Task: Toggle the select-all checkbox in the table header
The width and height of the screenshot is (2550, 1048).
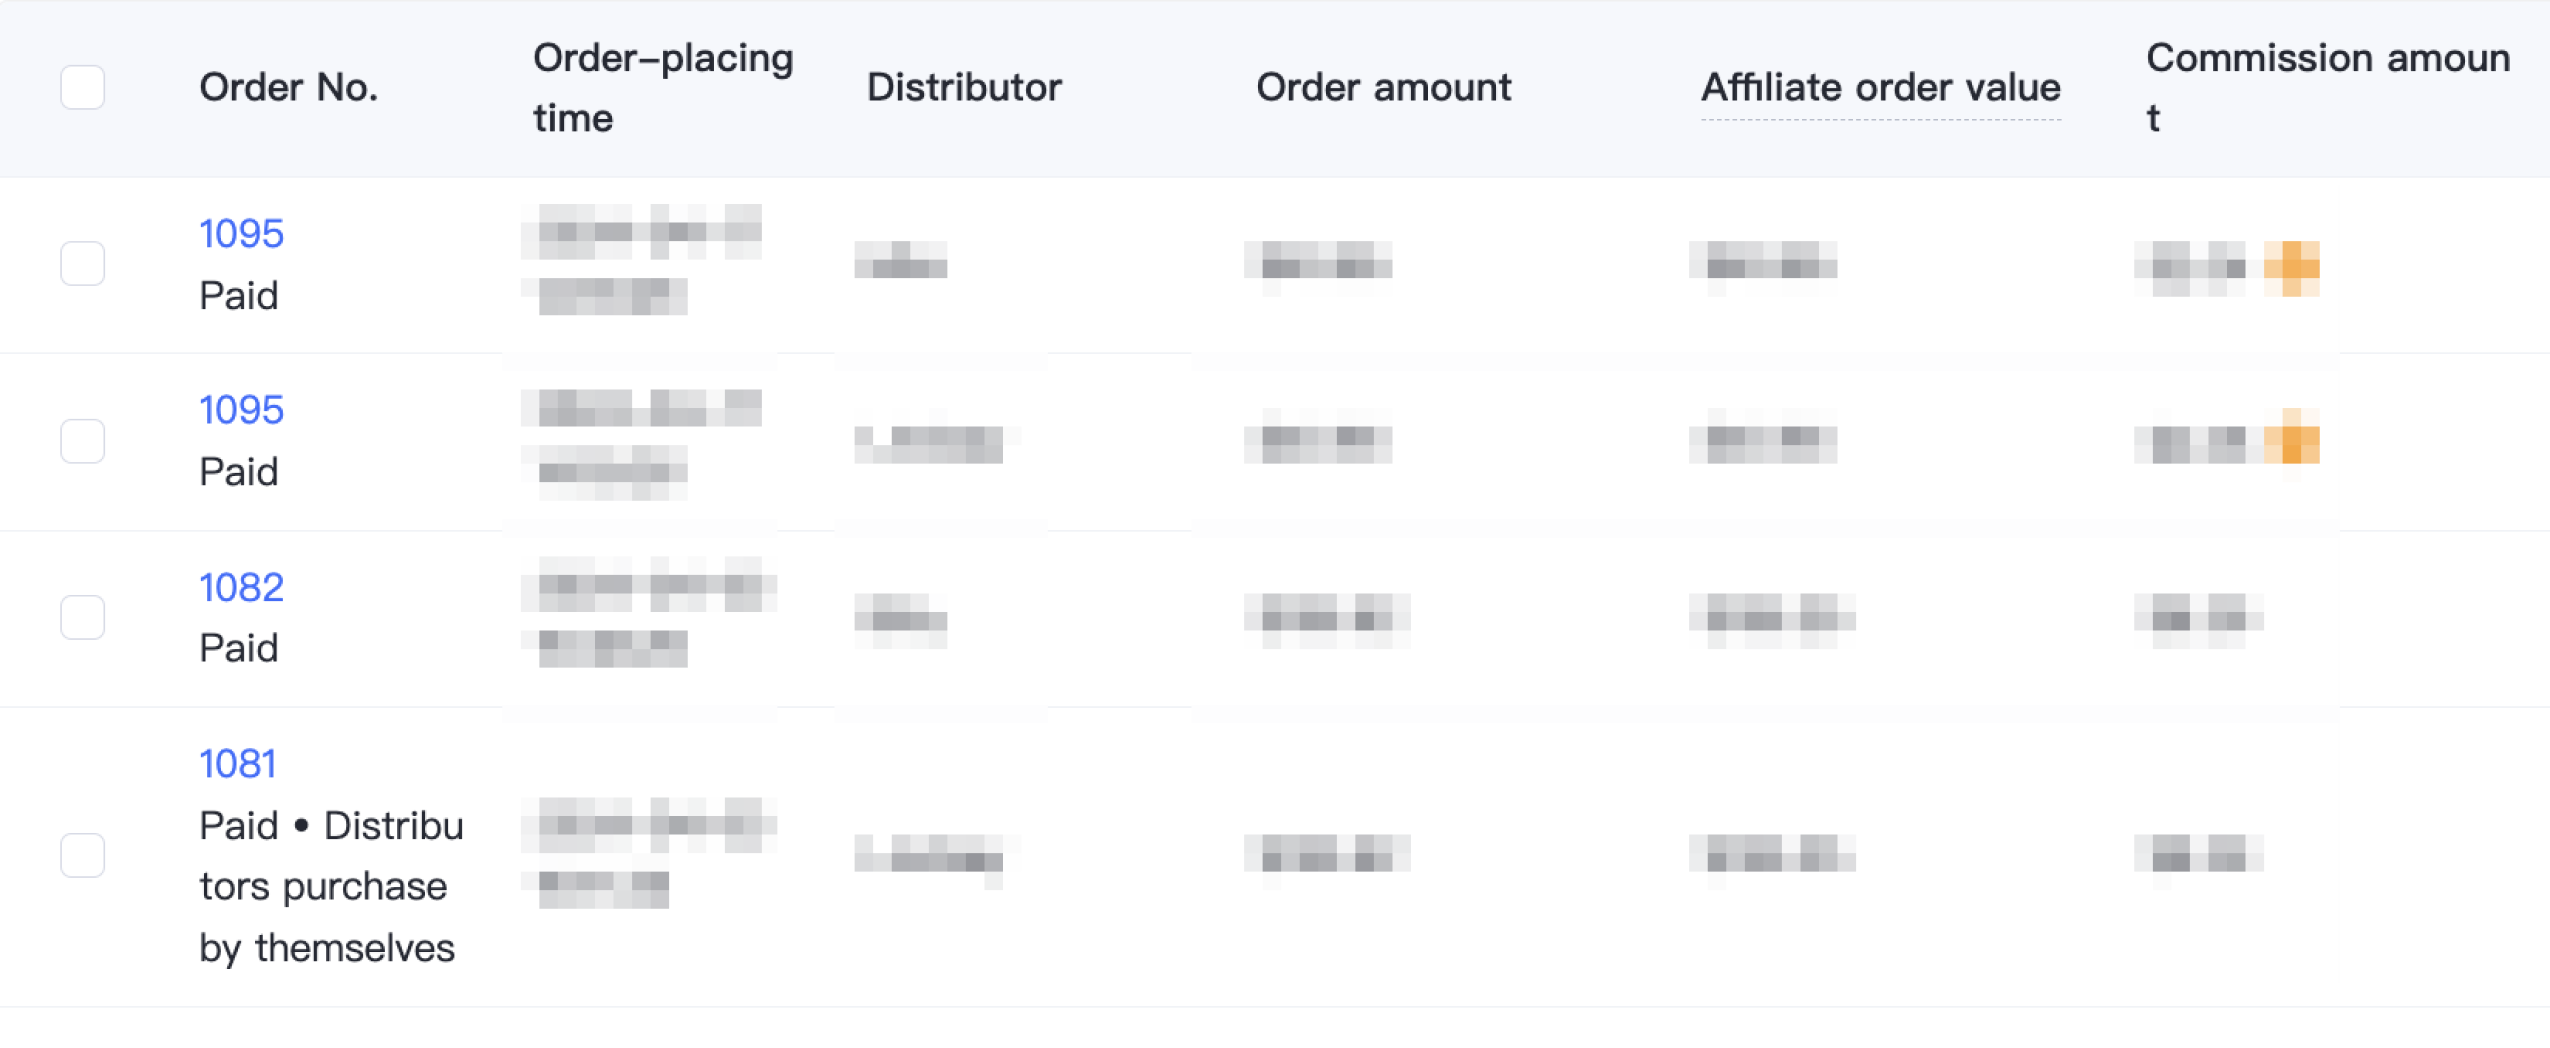Action: [x=82, y=87]
